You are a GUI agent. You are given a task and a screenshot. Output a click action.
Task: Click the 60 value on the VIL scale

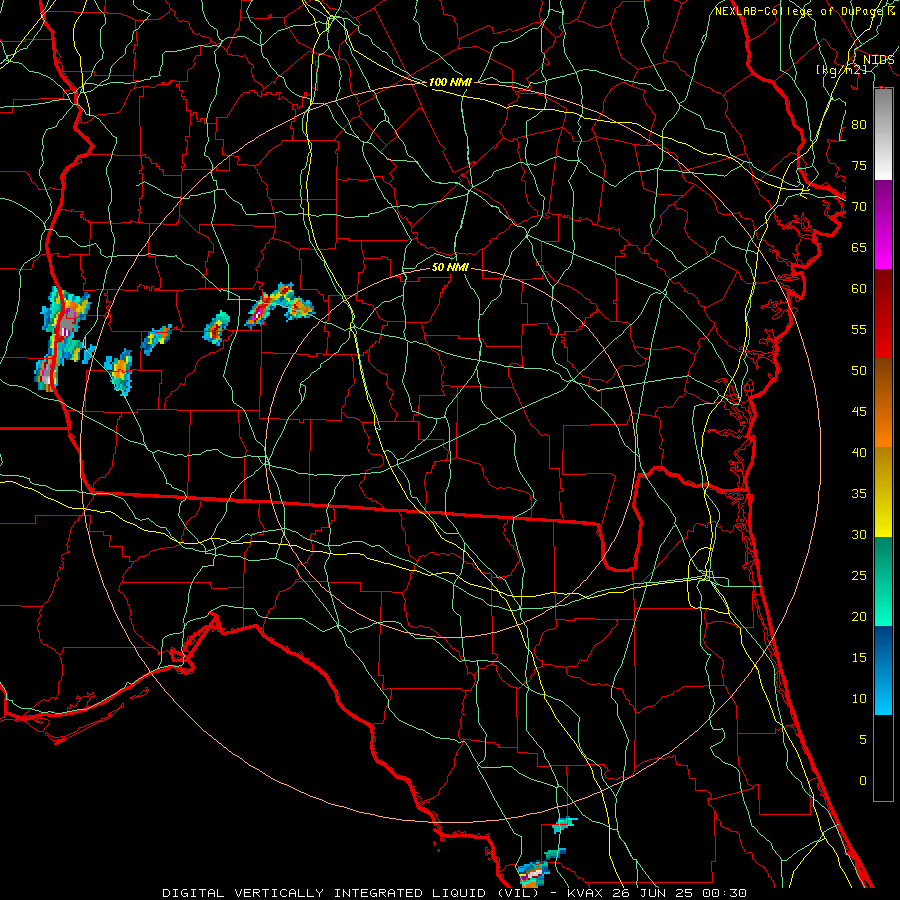click(x=859, y=288)
